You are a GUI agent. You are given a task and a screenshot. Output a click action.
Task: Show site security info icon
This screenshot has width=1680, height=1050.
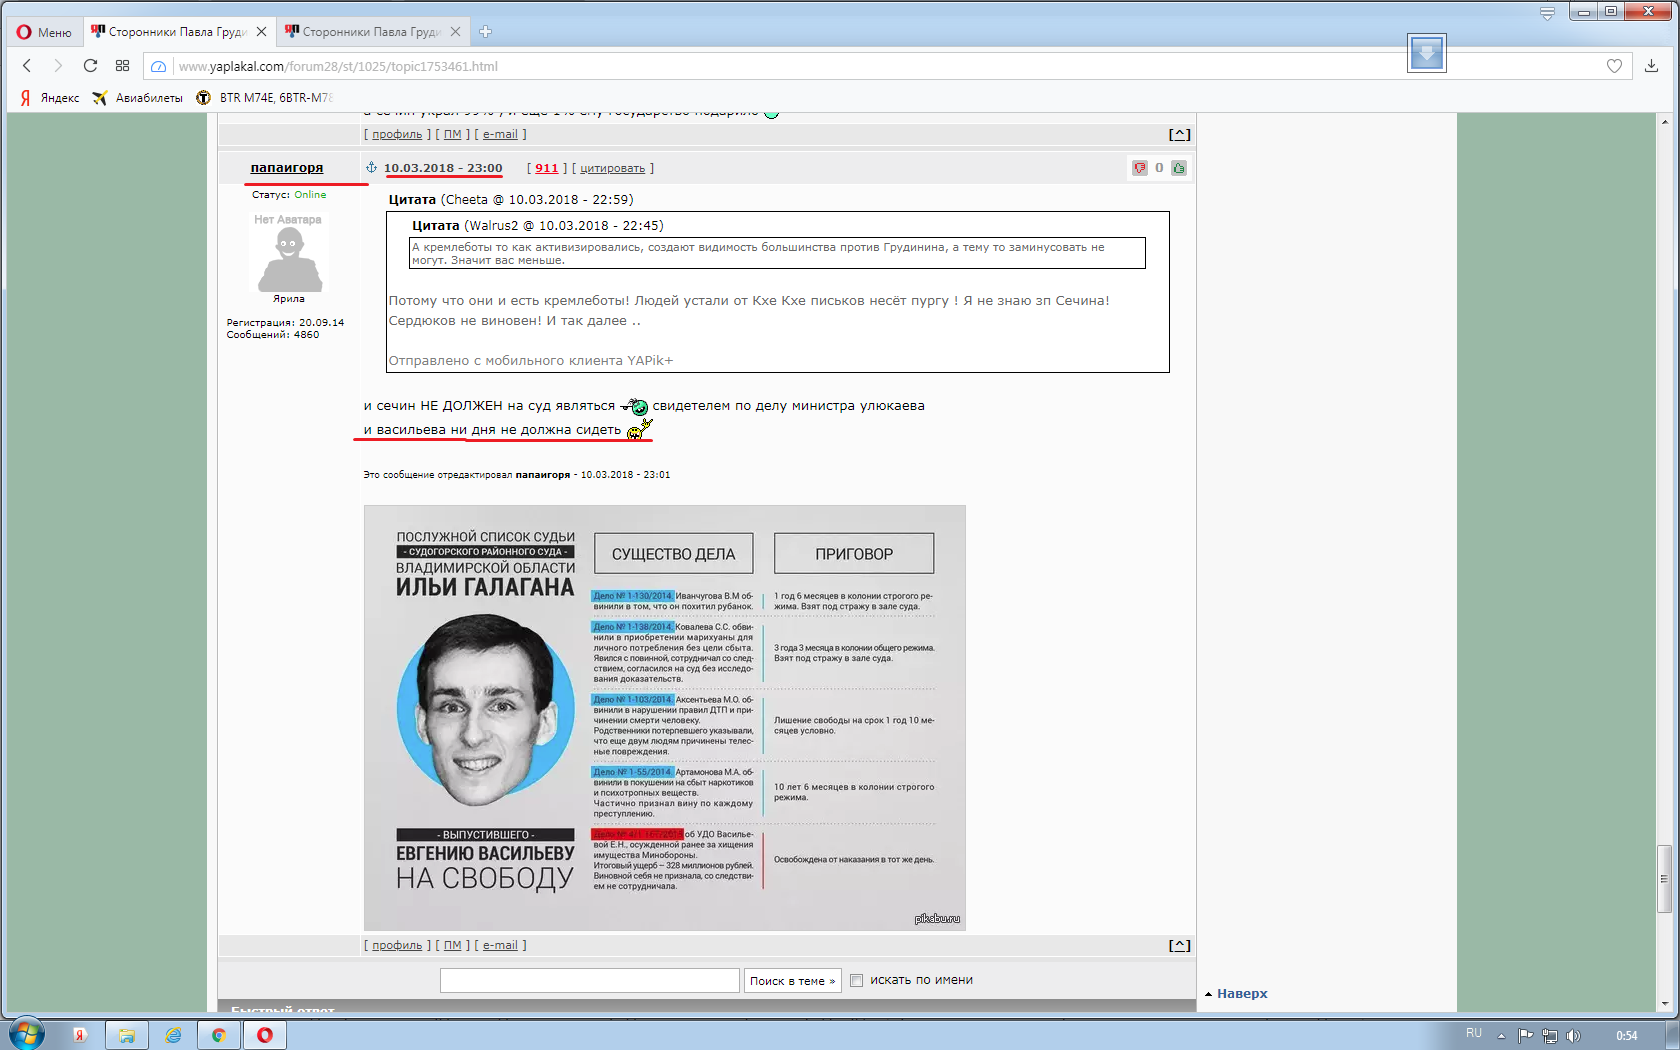(x=158, y=66)
